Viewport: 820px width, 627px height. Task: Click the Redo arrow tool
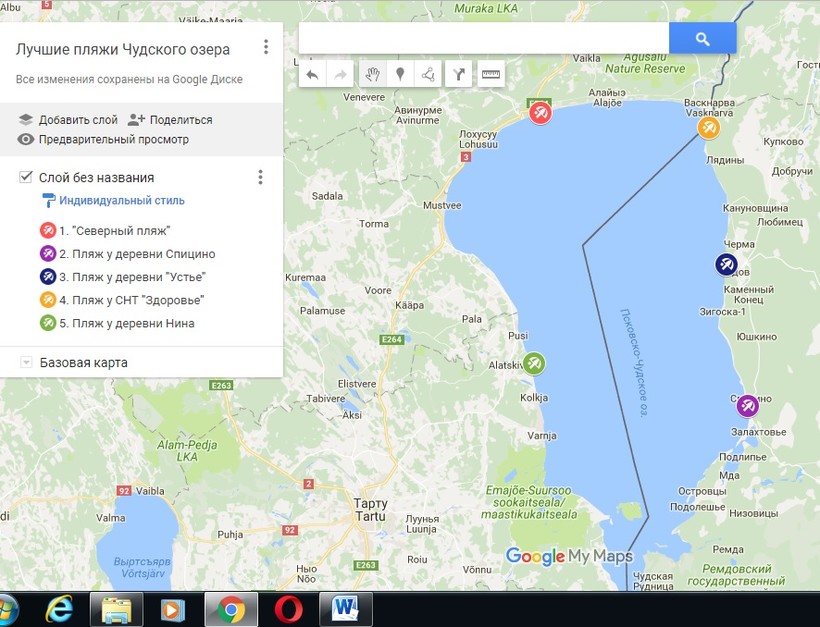(340, 74)
